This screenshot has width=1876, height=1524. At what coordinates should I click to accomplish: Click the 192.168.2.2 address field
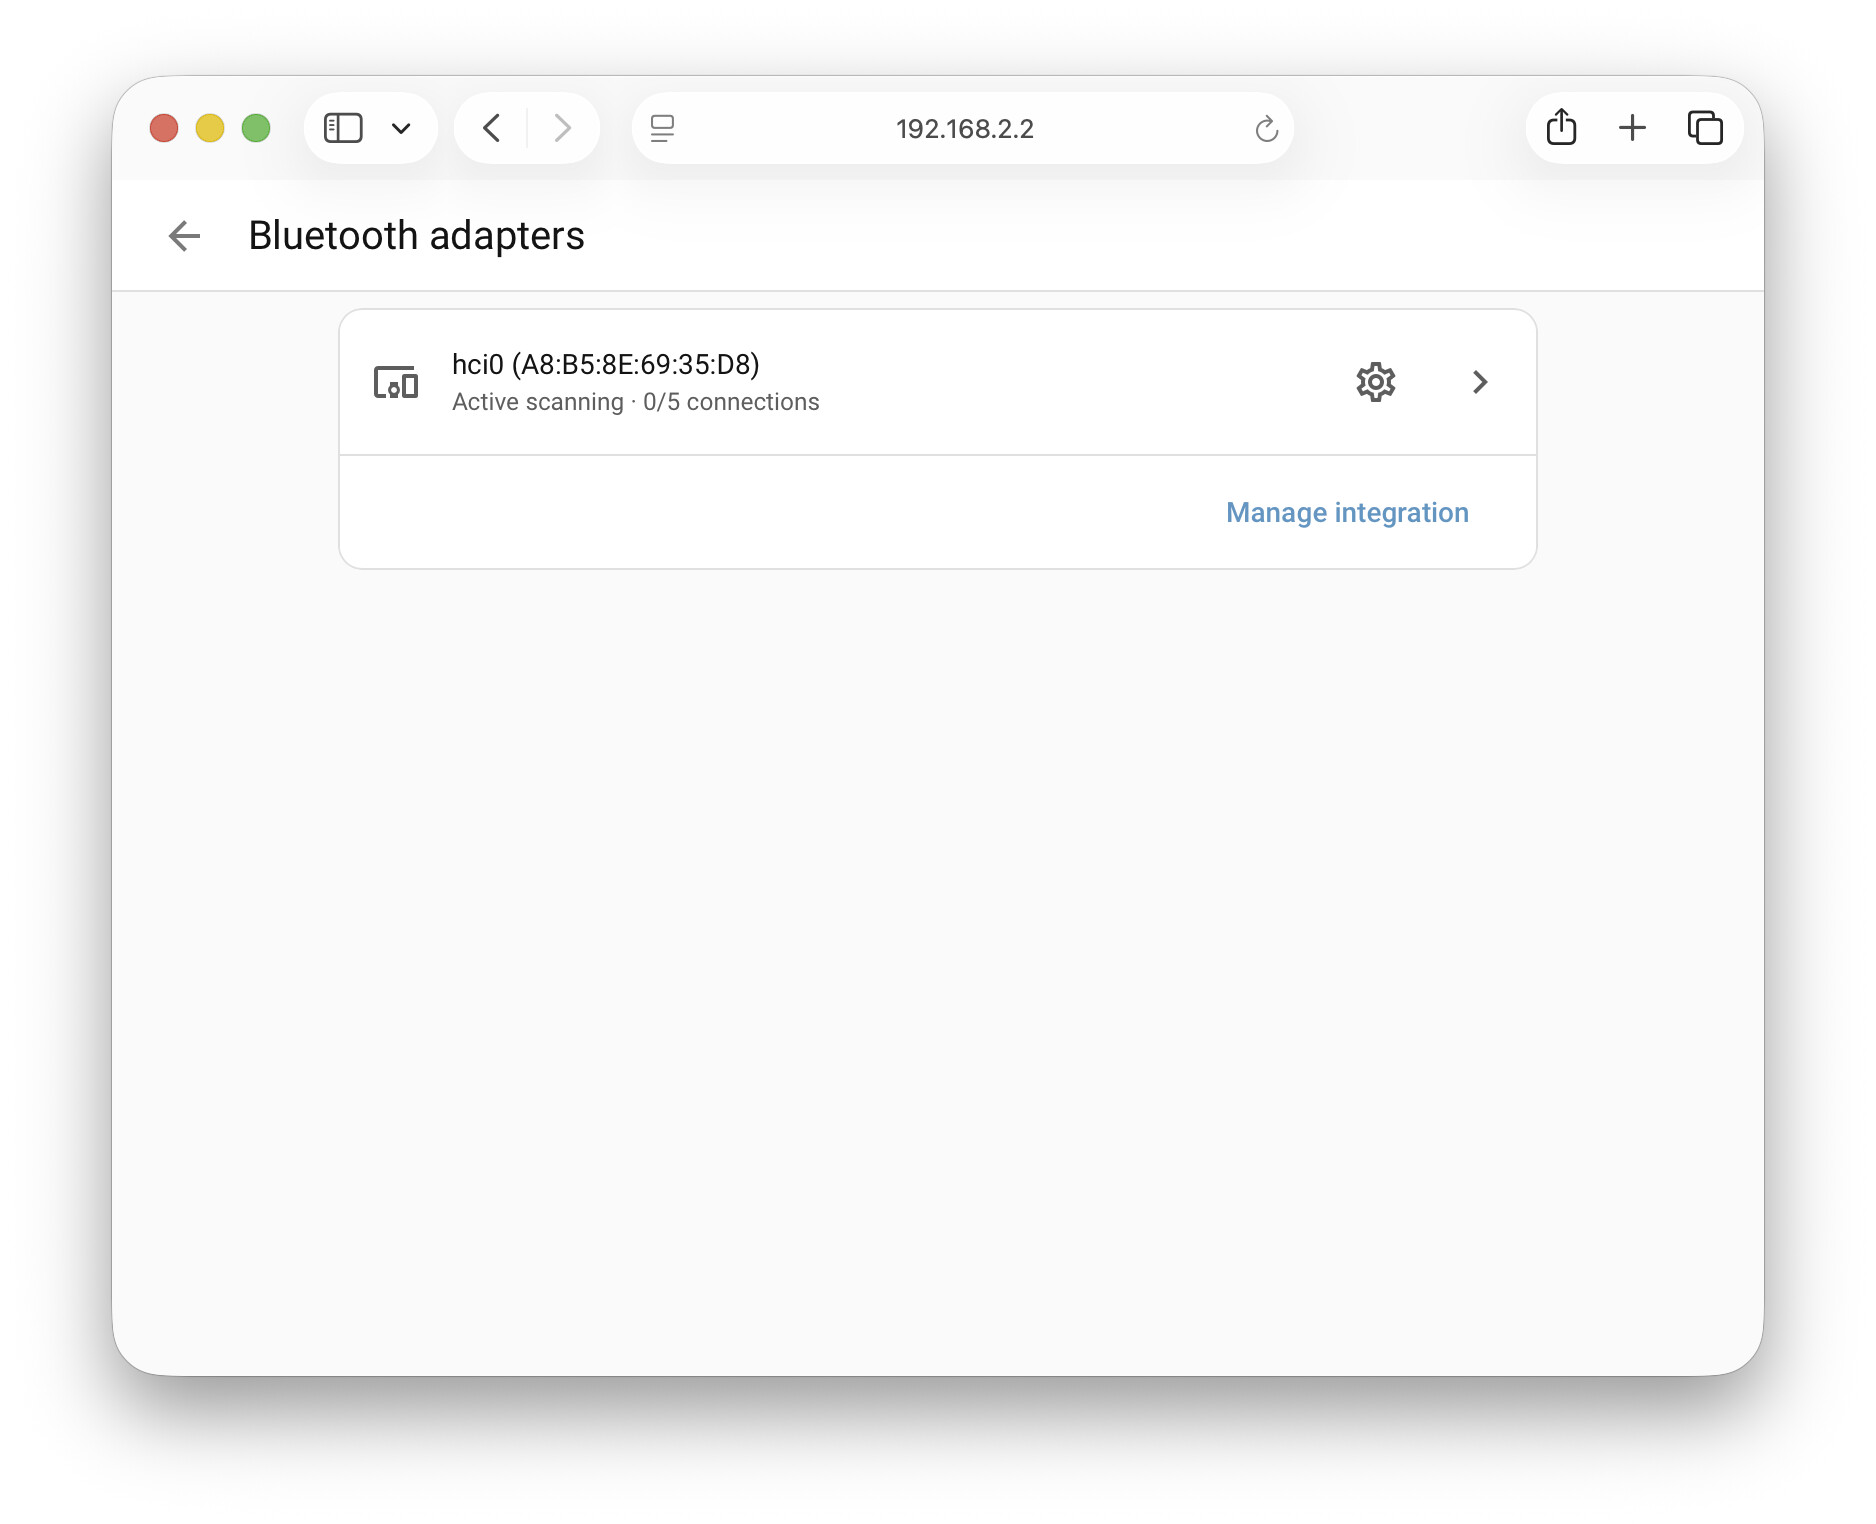964,129
